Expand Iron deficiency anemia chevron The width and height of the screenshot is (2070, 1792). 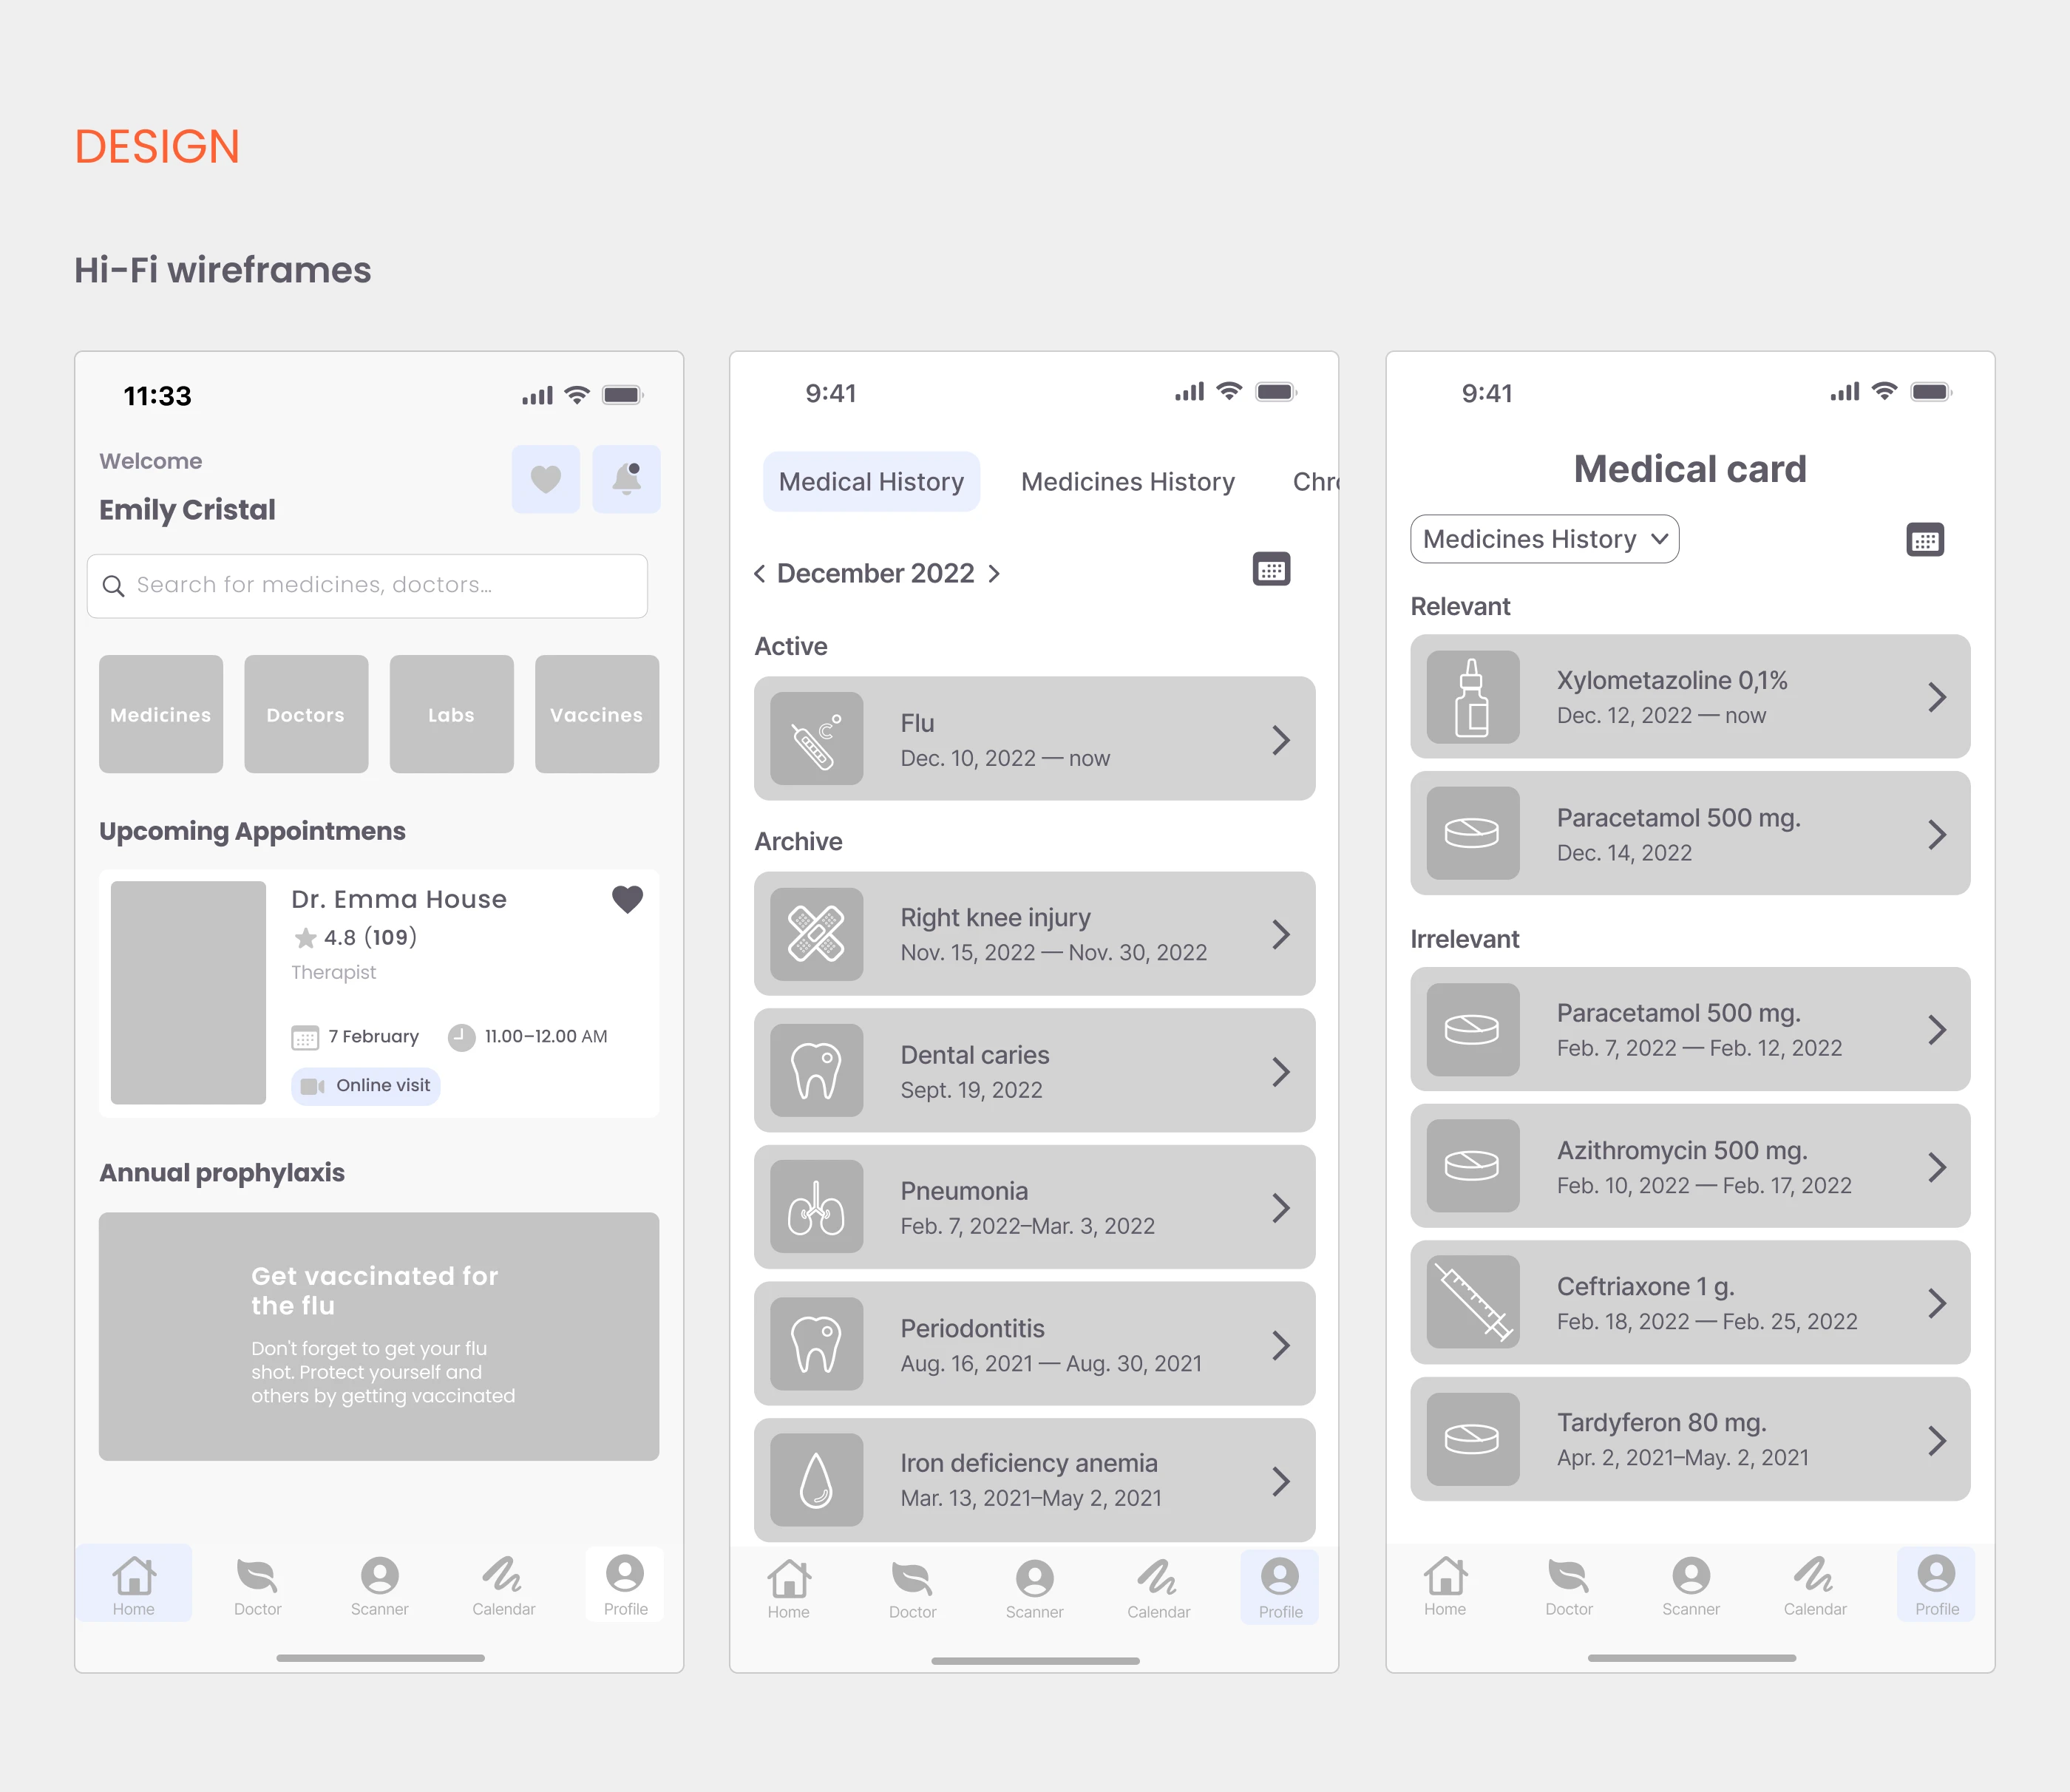tap(1281, 1481)
